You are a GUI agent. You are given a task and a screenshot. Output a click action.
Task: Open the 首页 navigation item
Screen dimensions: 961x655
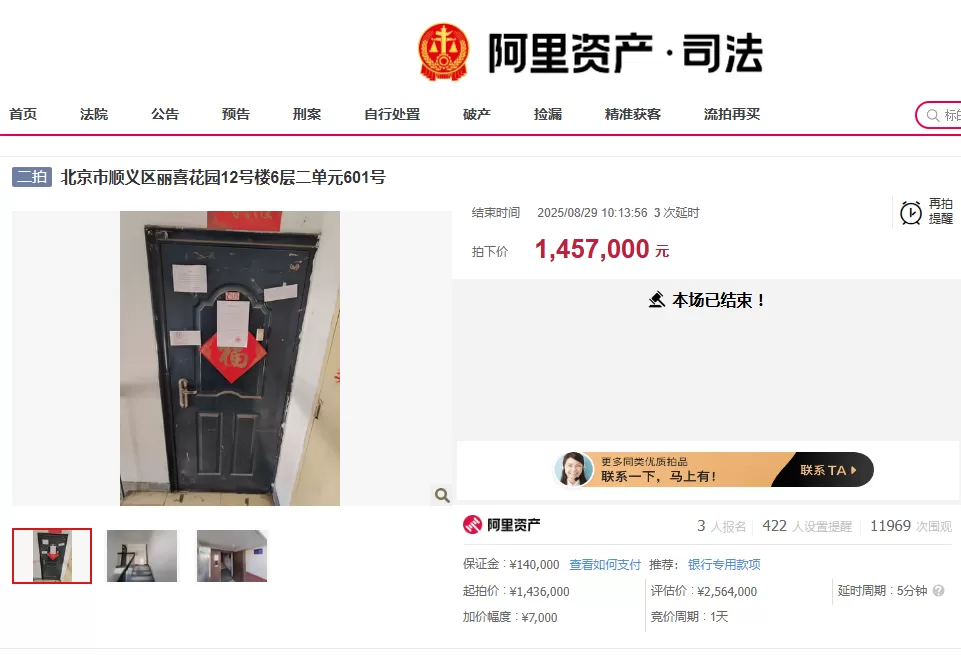coord(23,114)
